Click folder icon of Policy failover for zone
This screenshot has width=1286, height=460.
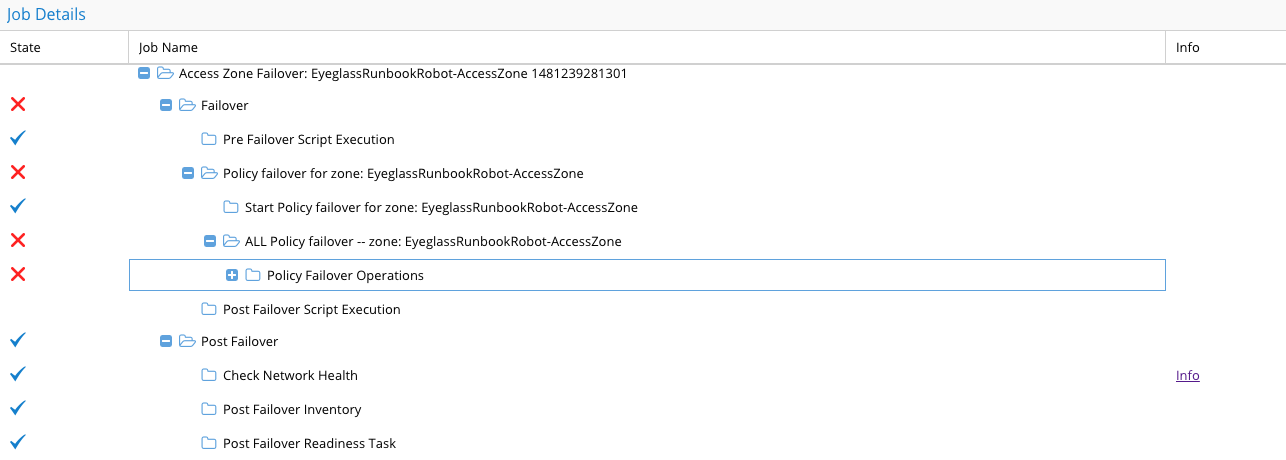tap(209, 173)
